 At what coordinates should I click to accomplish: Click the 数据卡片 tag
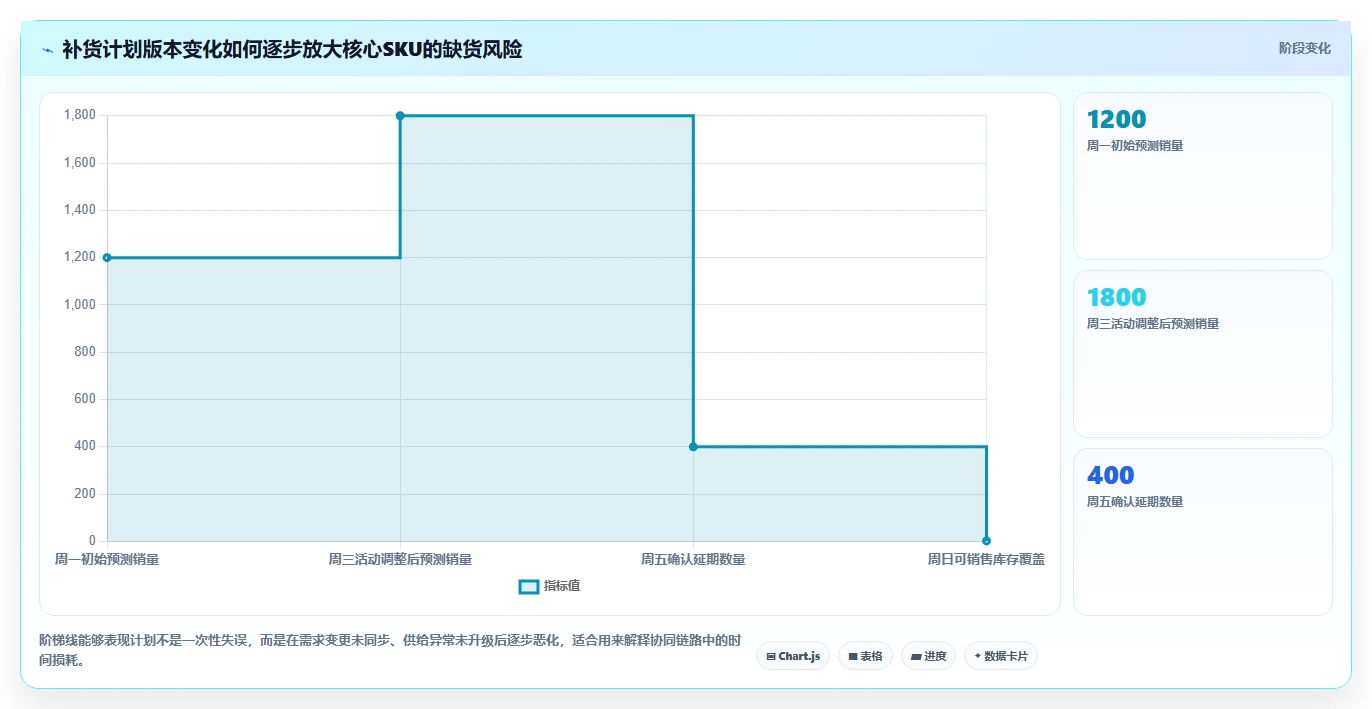click(1001, 656)
